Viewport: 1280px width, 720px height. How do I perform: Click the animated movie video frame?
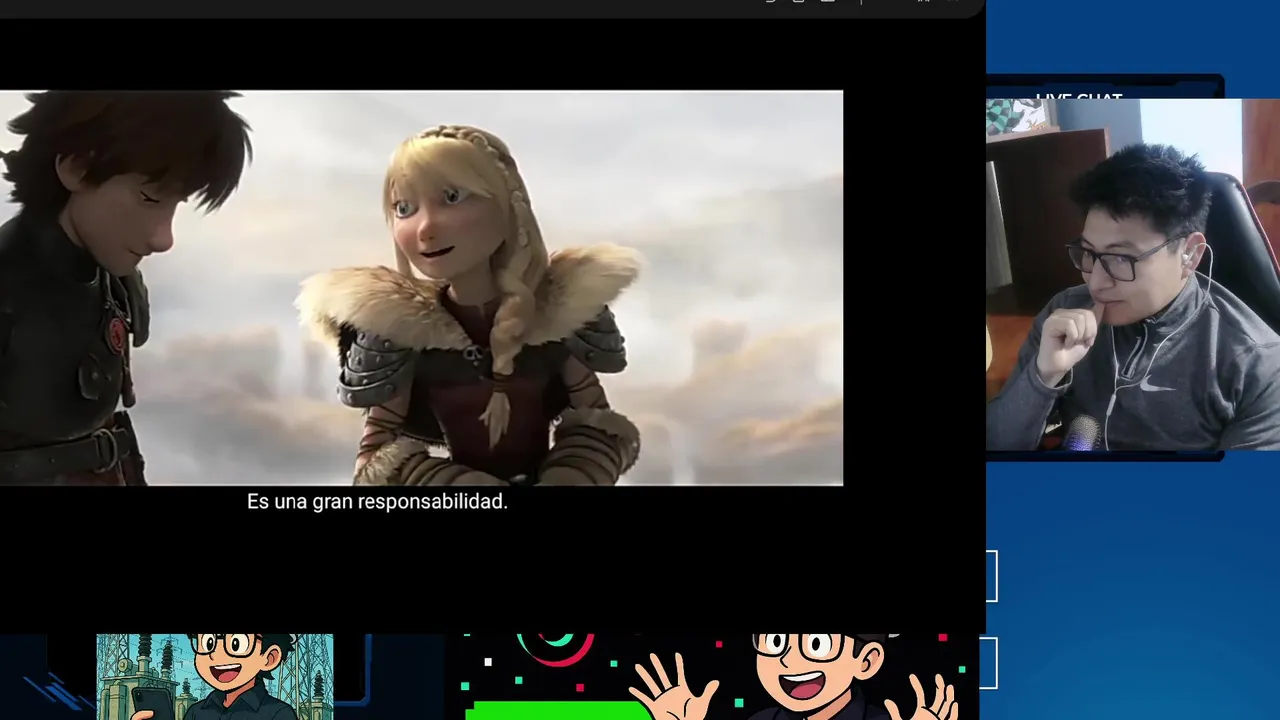[x=421, y=288]
